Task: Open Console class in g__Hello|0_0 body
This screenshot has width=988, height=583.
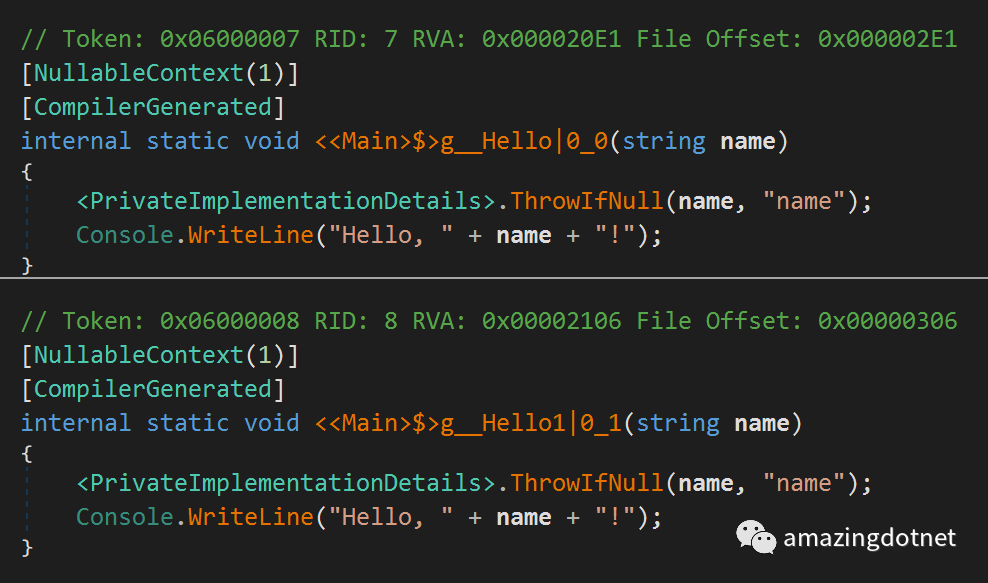Action: [125, 236]
